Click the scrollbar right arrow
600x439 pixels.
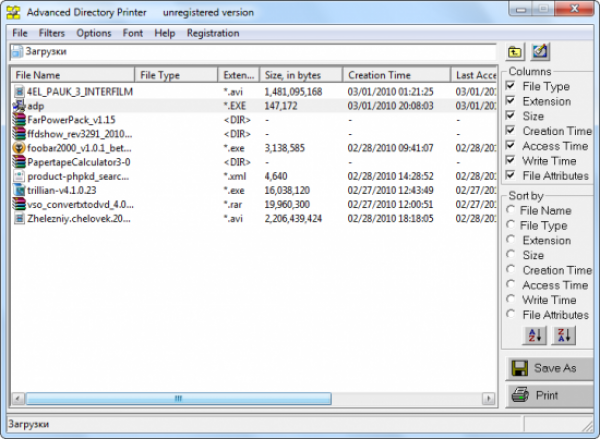(488, 399)
